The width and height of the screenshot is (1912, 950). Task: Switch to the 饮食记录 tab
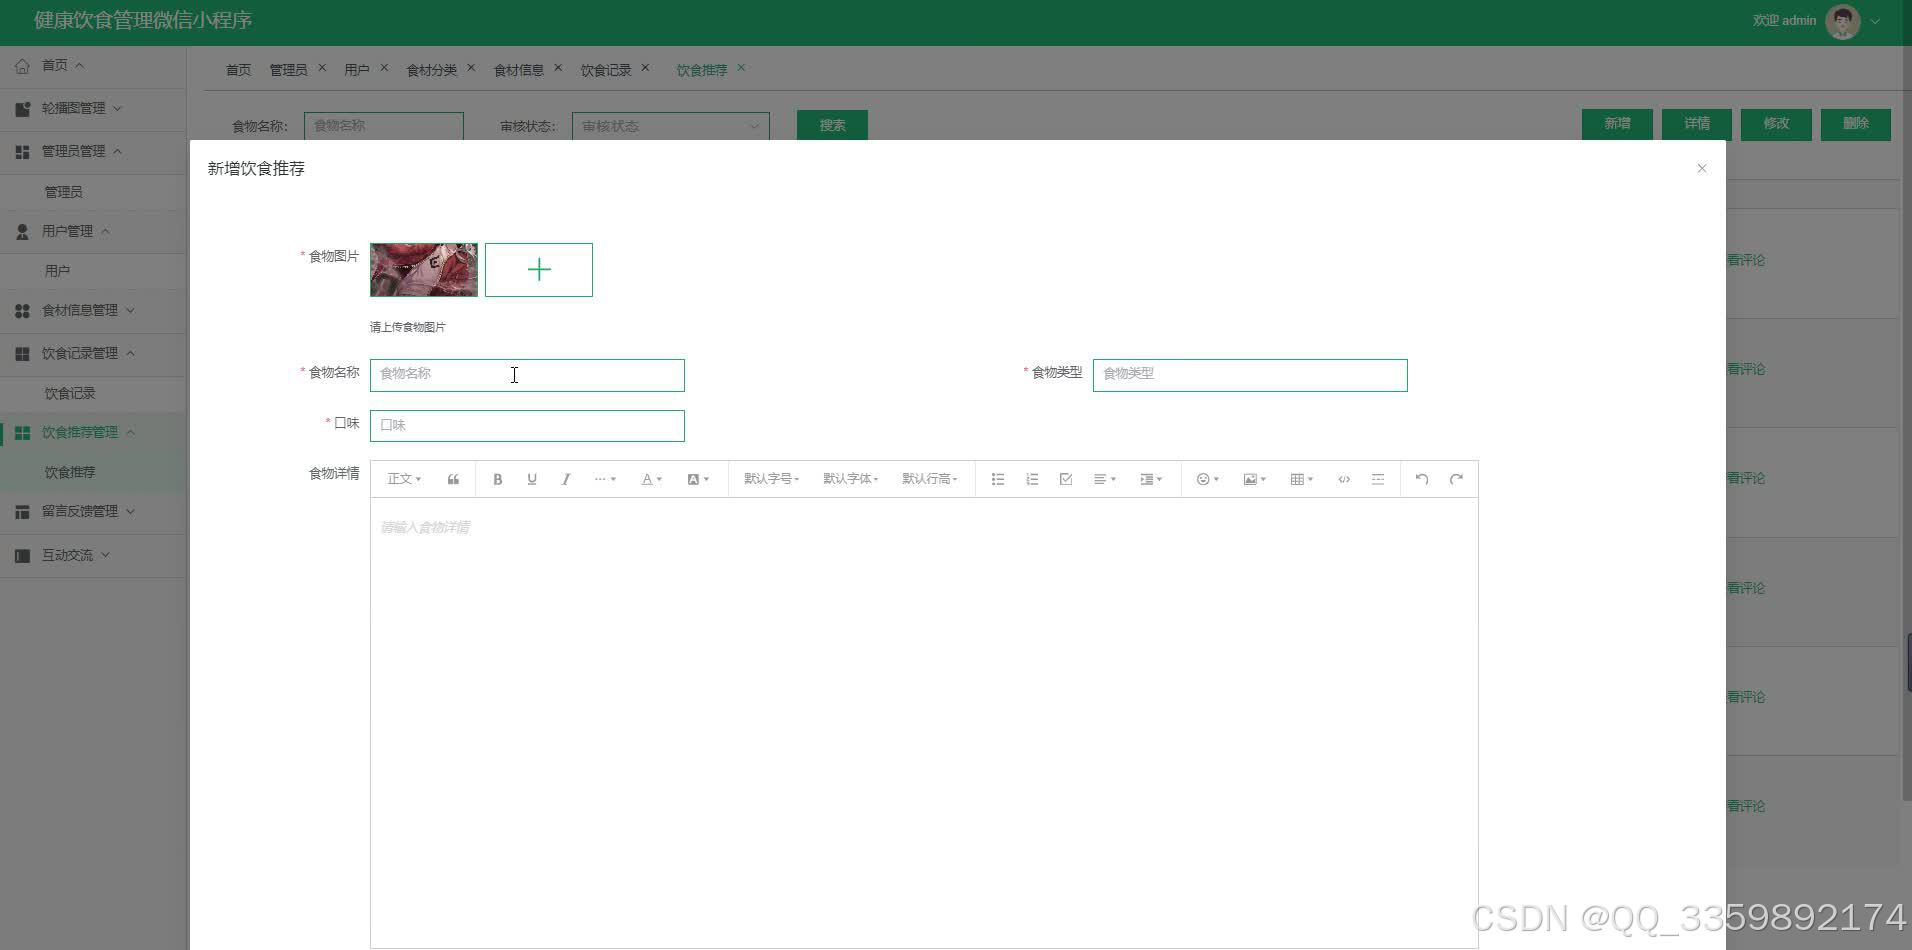pos(606,70)
